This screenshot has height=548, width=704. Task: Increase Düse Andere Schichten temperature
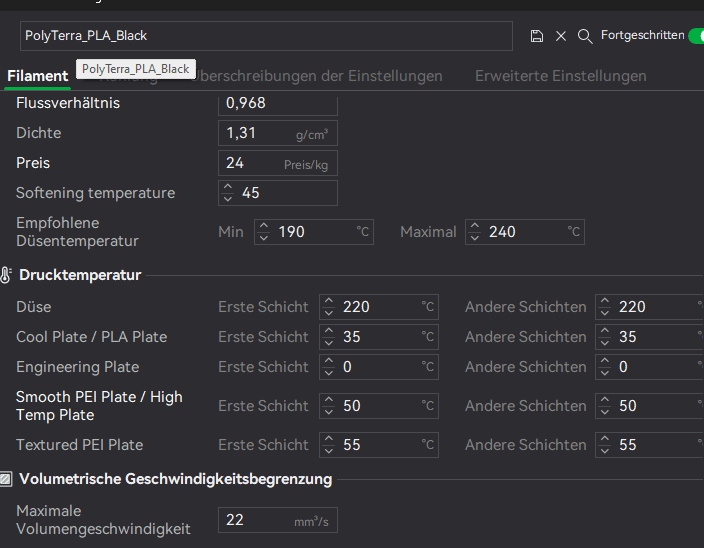coord(605,301)
